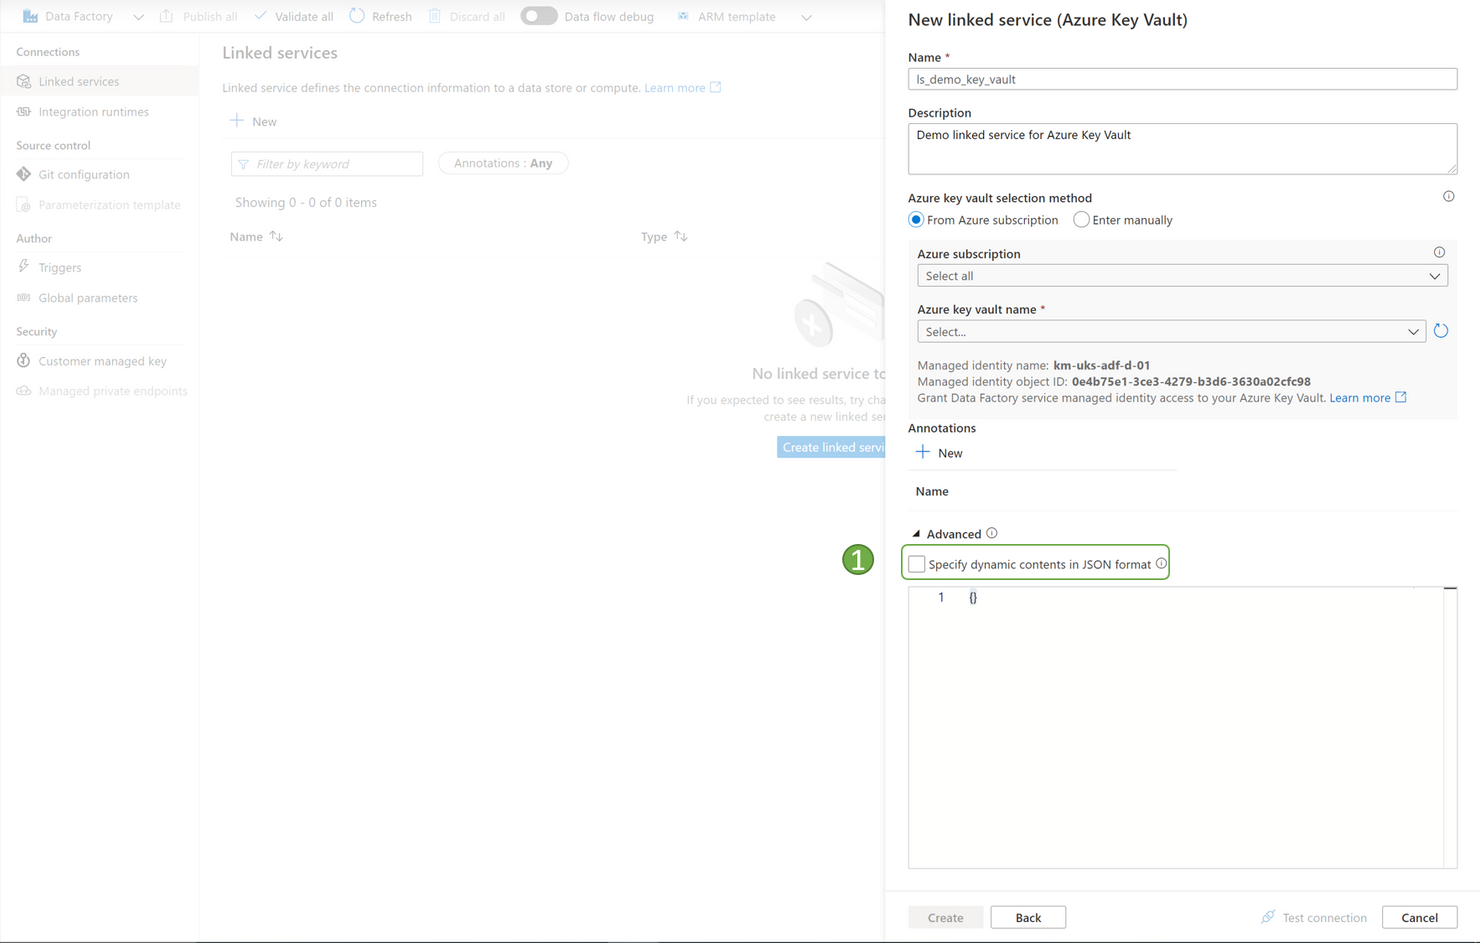Click the Validate all checkmark icon
This screenshot has height=943, width=1480.
260,16
